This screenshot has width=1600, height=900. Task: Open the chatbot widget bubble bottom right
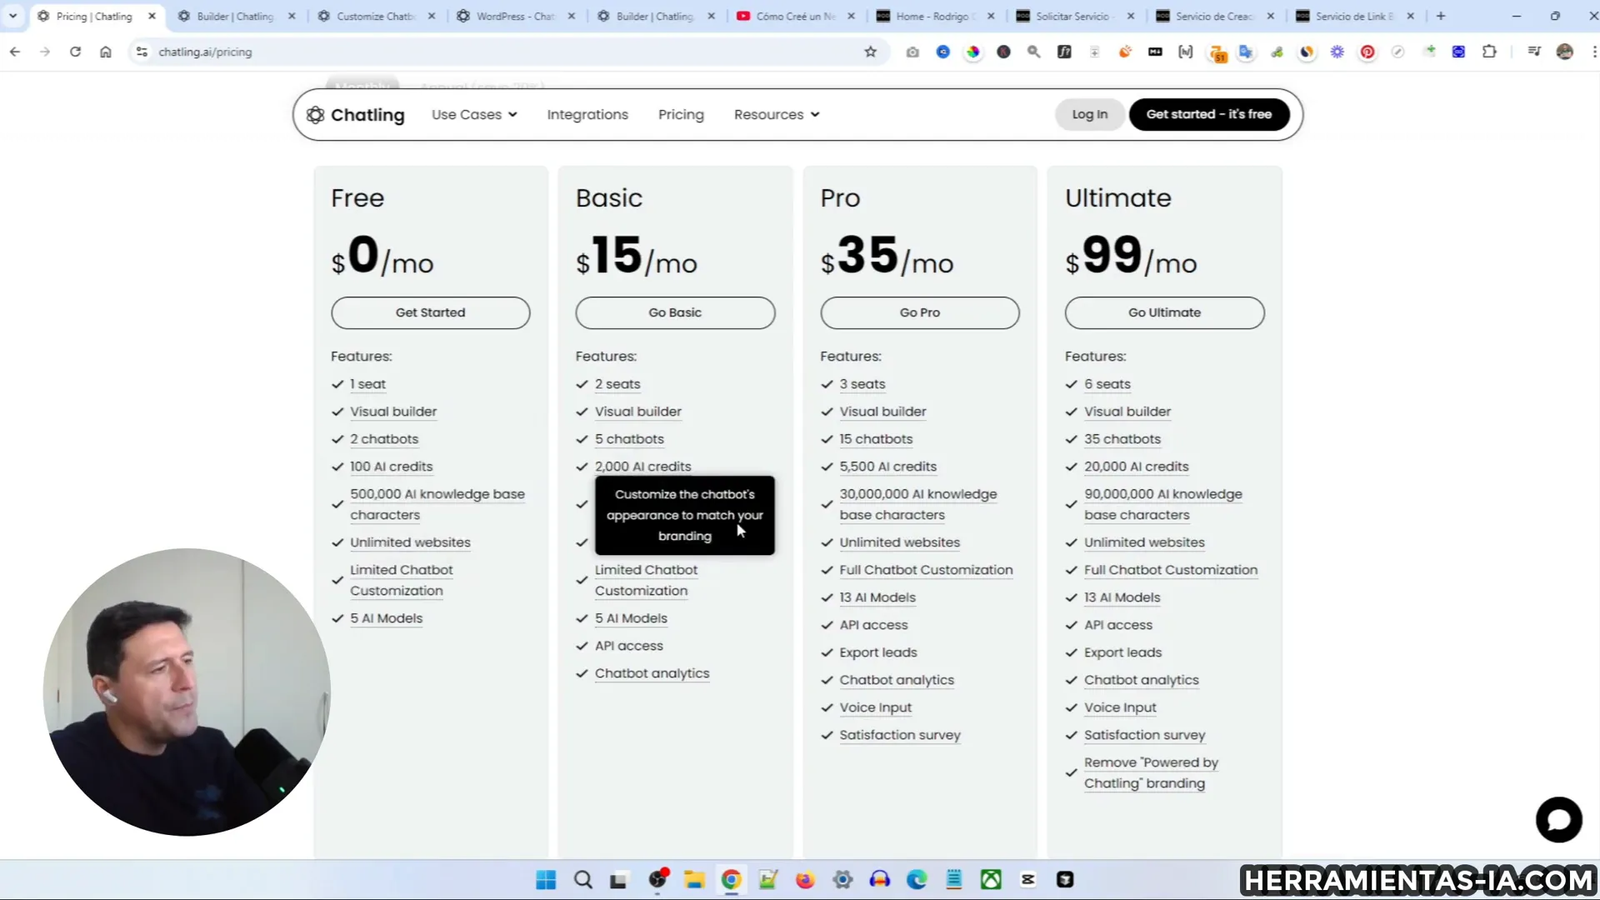pos(1558,819)
